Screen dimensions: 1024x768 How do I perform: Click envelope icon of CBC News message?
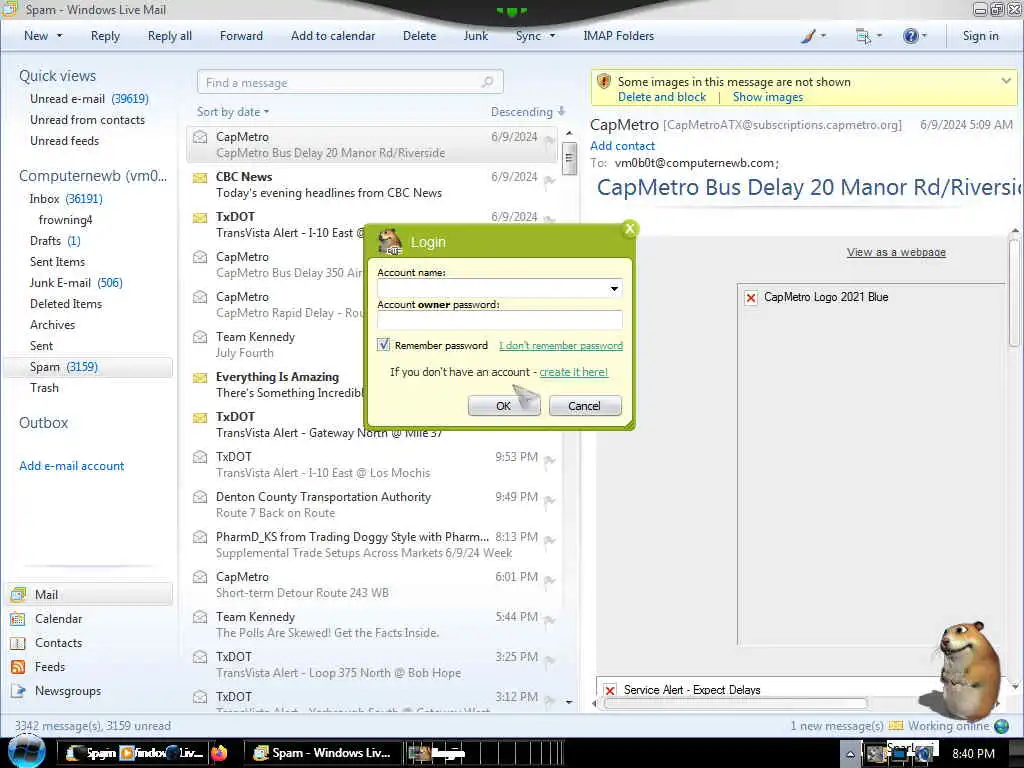coord(200,177)
